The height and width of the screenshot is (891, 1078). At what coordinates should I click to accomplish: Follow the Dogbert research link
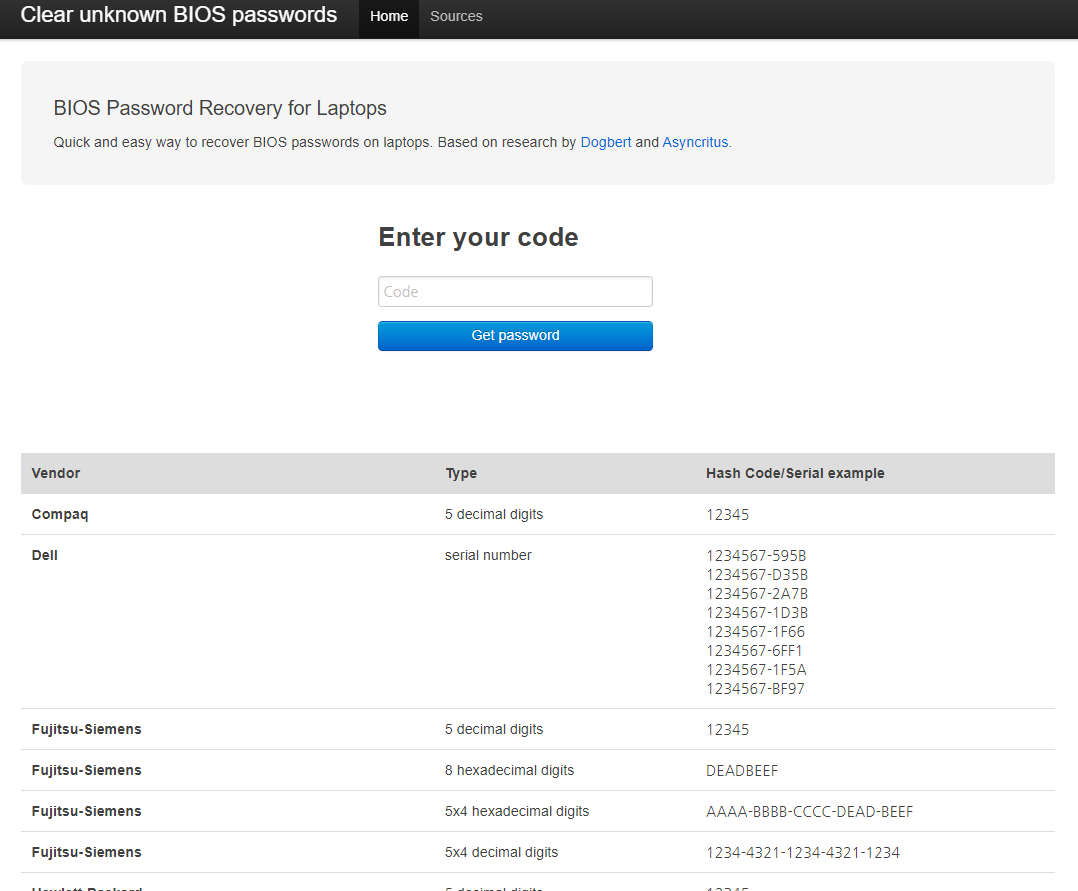606,142
